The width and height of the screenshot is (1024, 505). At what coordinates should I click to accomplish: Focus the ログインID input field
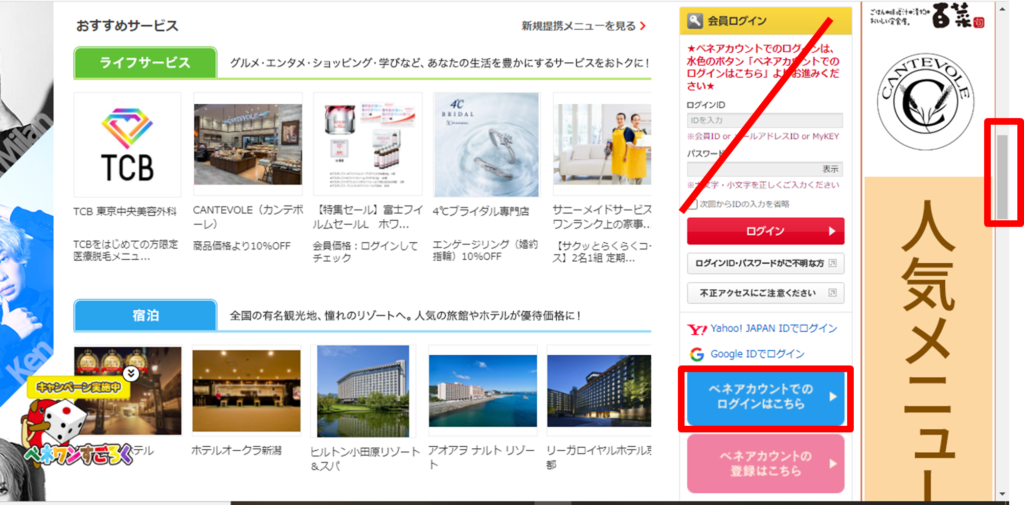tap(765, 120)
